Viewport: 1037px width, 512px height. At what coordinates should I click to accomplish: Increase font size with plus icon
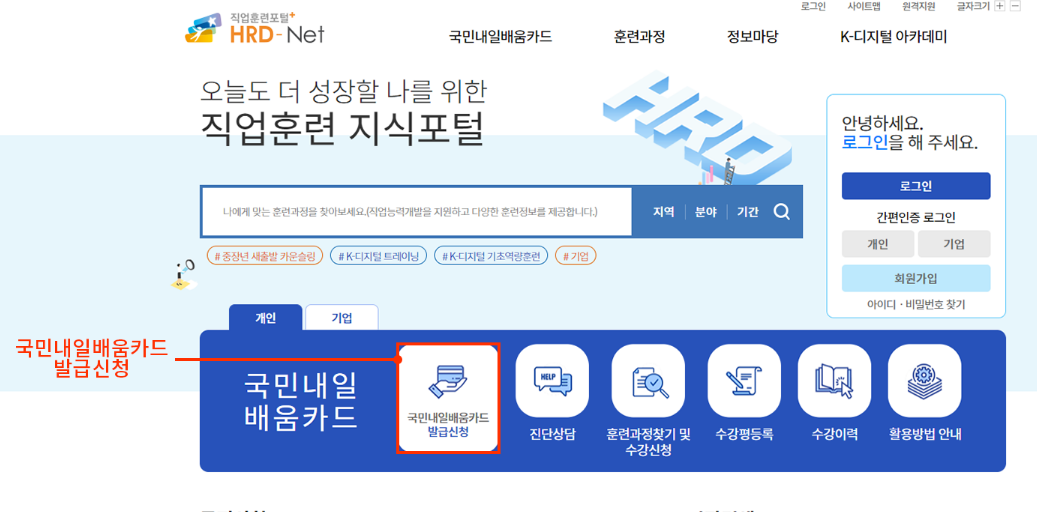999,6
